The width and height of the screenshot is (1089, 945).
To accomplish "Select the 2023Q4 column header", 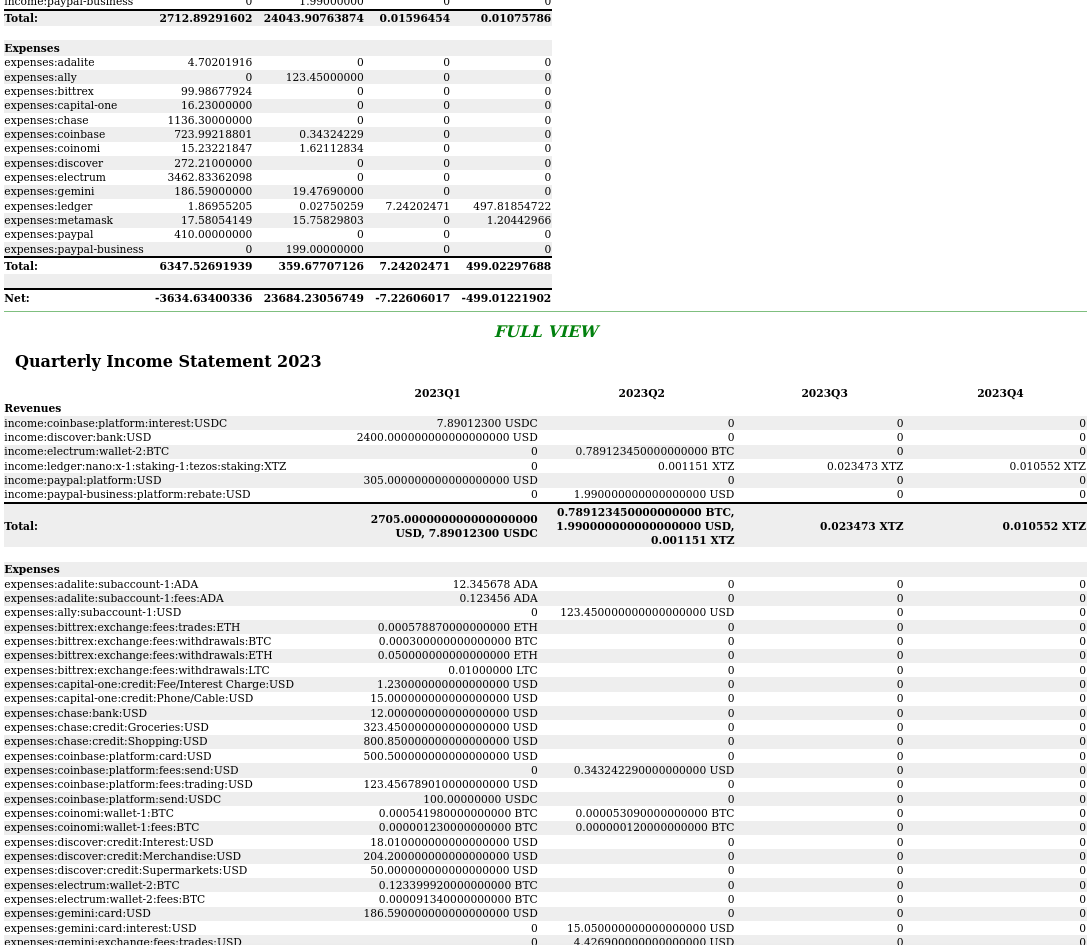I will (1000, 394).
